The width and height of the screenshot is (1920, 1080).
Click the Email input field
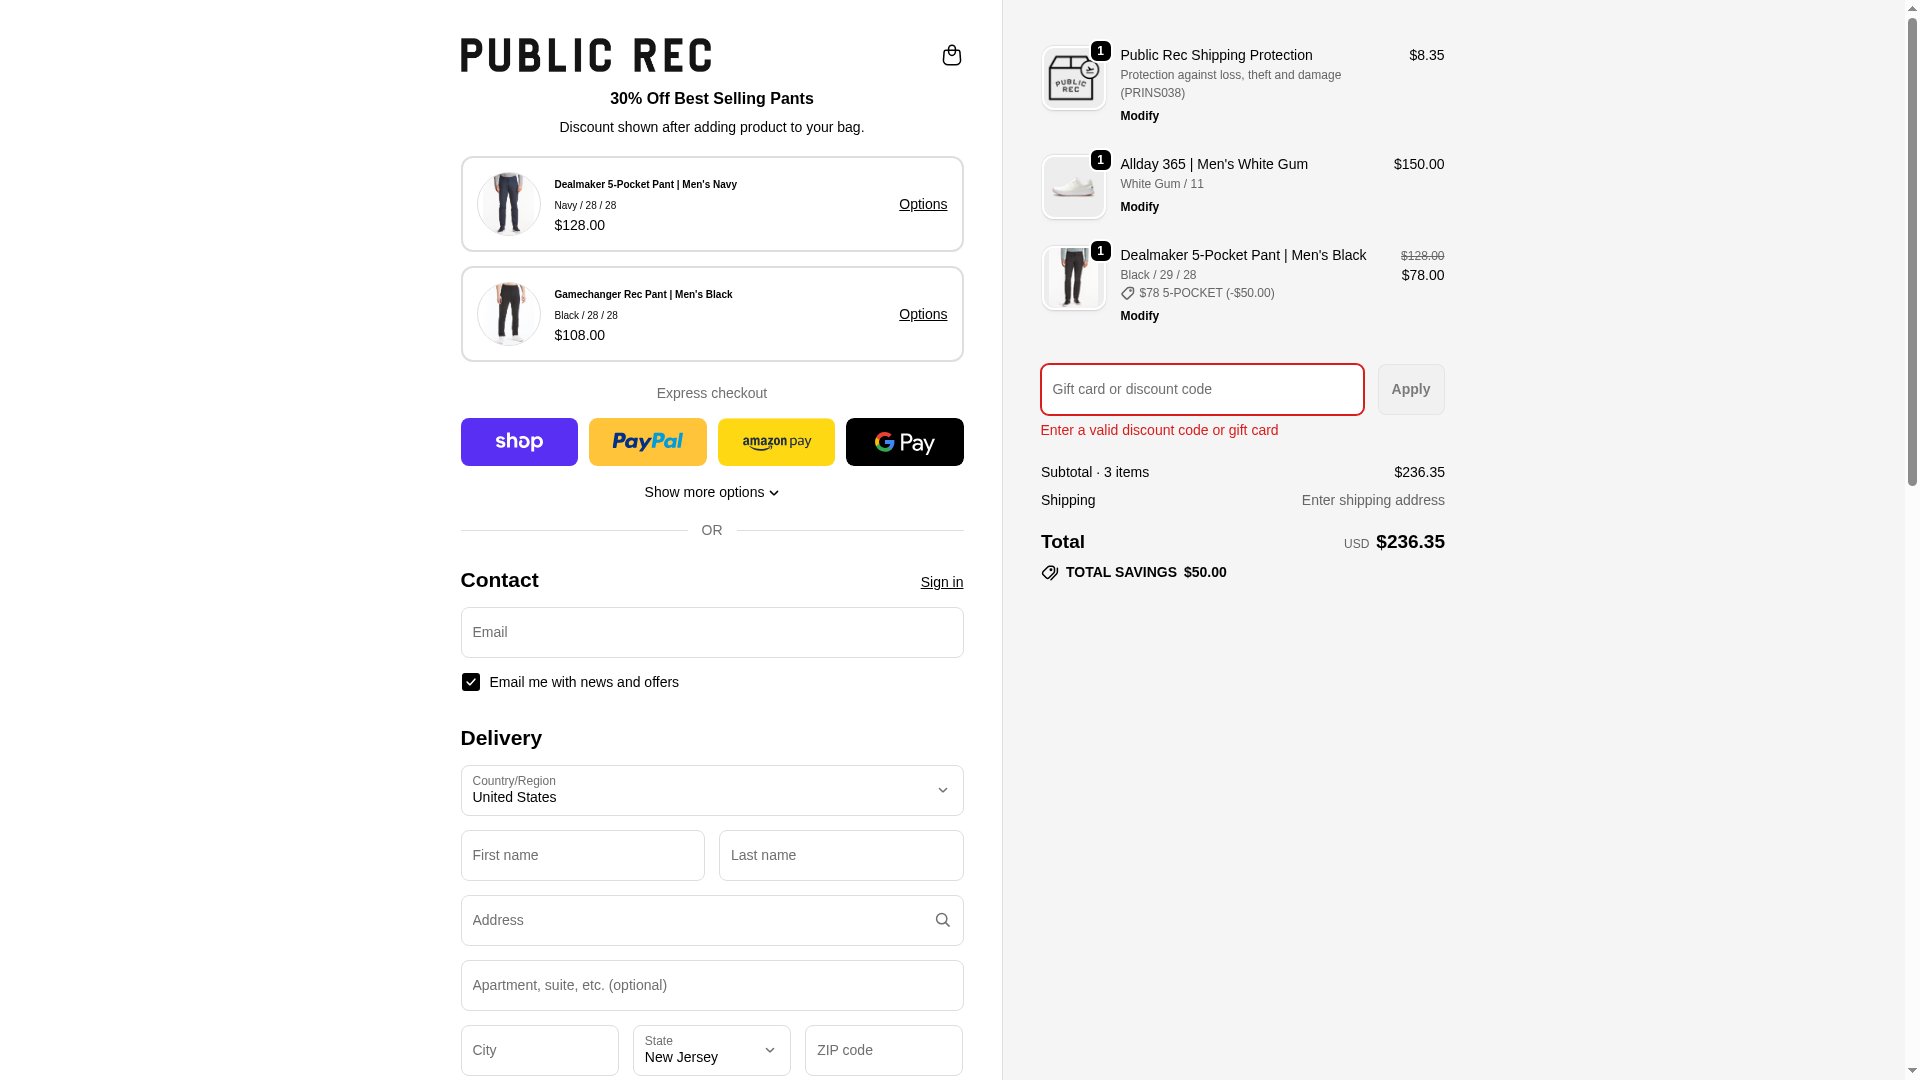(x=711, y=632)
